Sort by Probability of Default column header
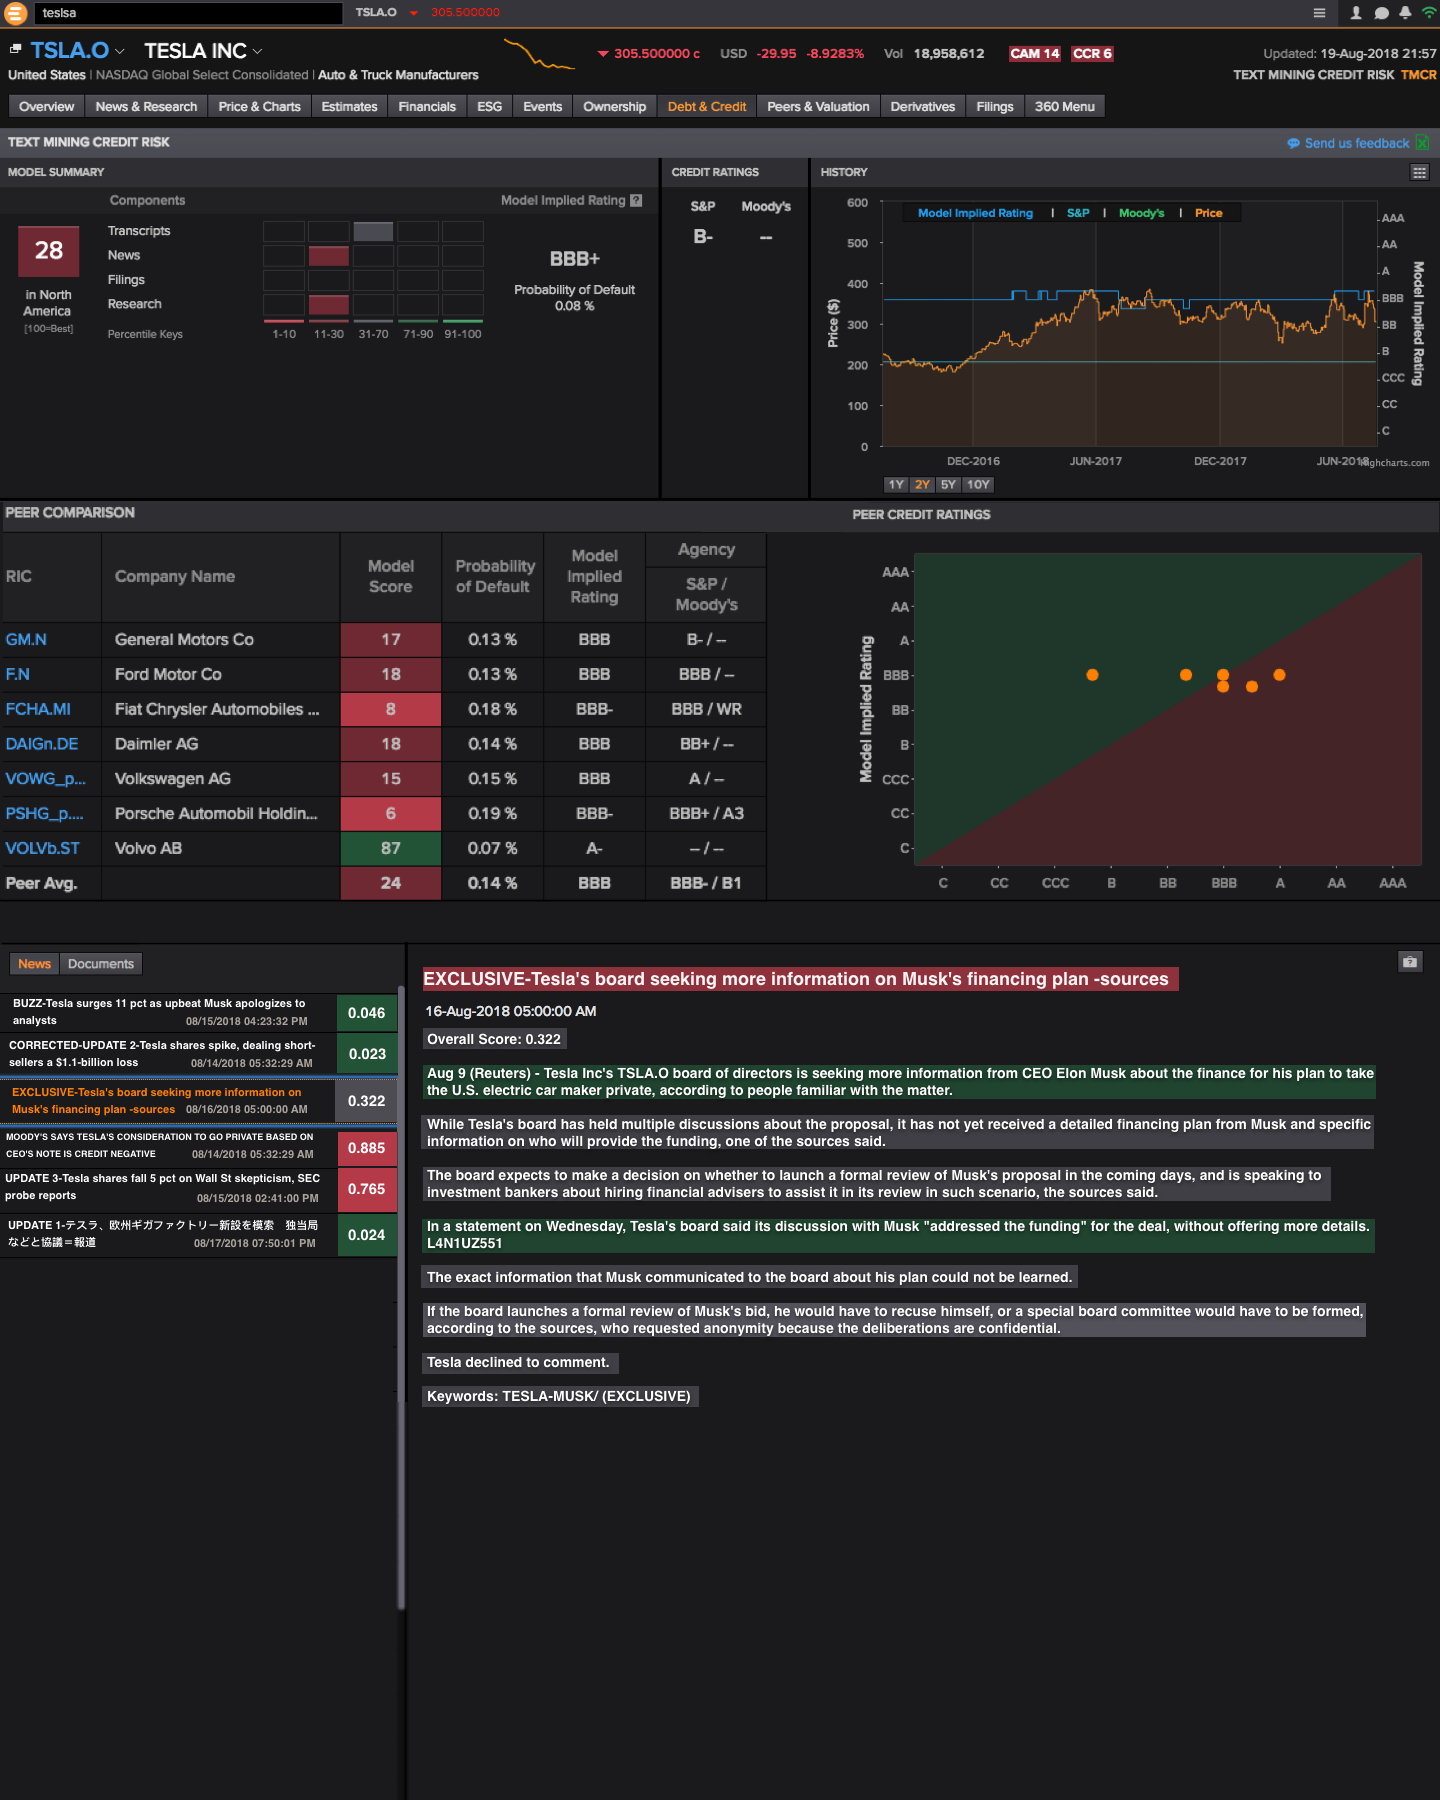Viewport: 1440px width, 1800px height. click(493, 577)
